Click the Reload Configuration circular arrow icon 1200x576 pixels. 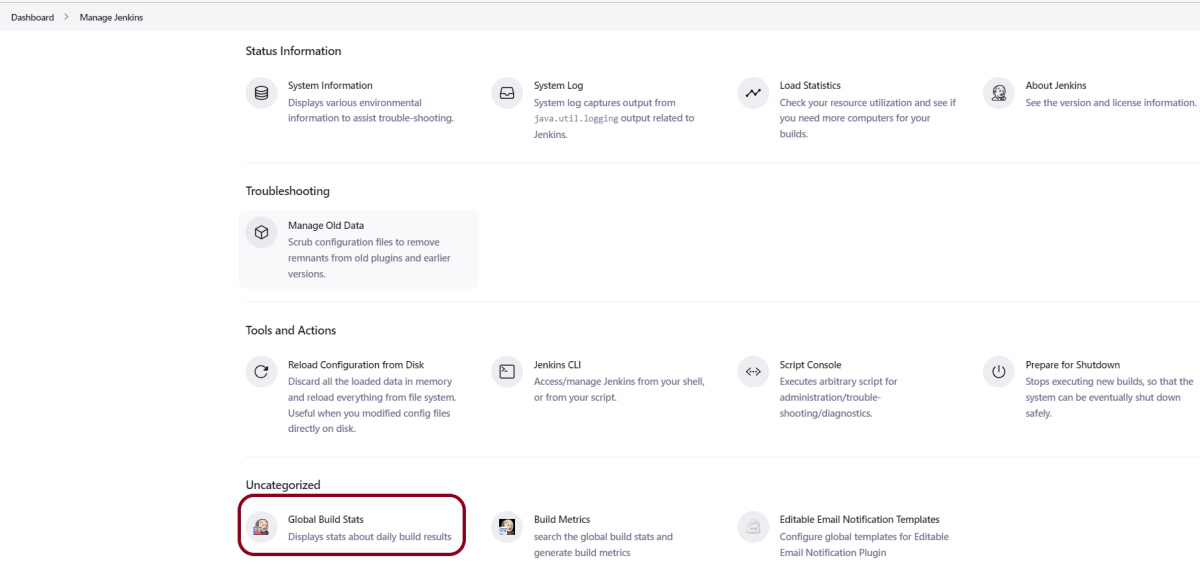tap(261, 372)
